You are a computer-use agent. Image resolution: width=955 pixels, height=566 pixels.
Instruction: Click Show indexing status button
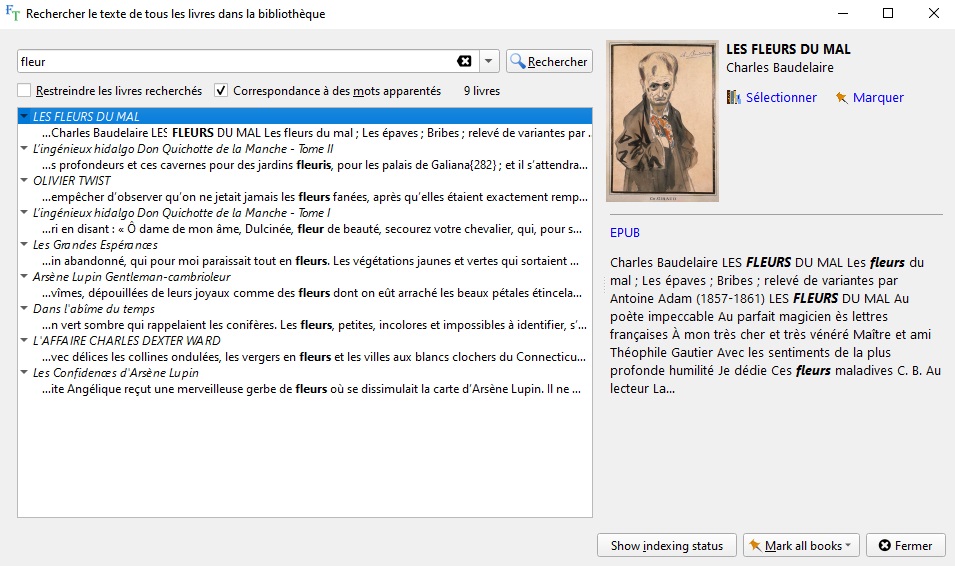667,545
